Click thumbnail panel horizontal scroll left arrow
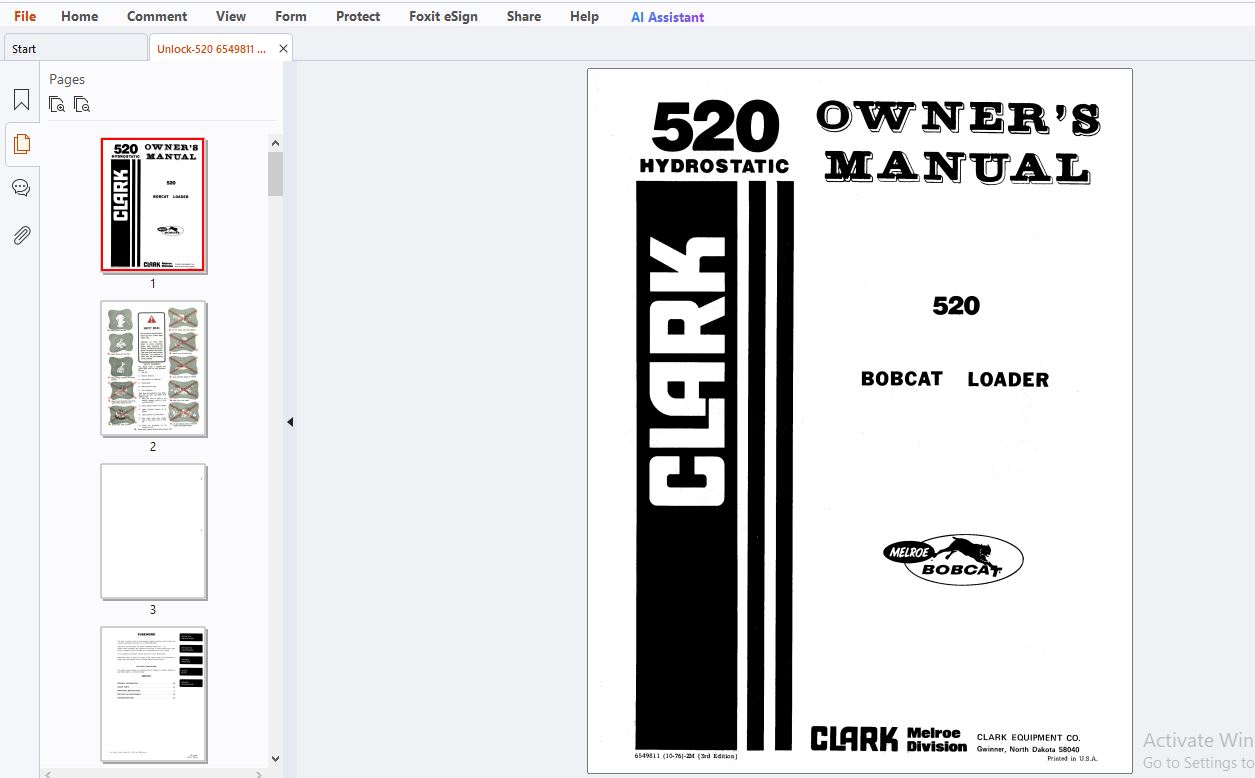The height and width of the screenshot is (778, 1255). click(x=49, y=774)
